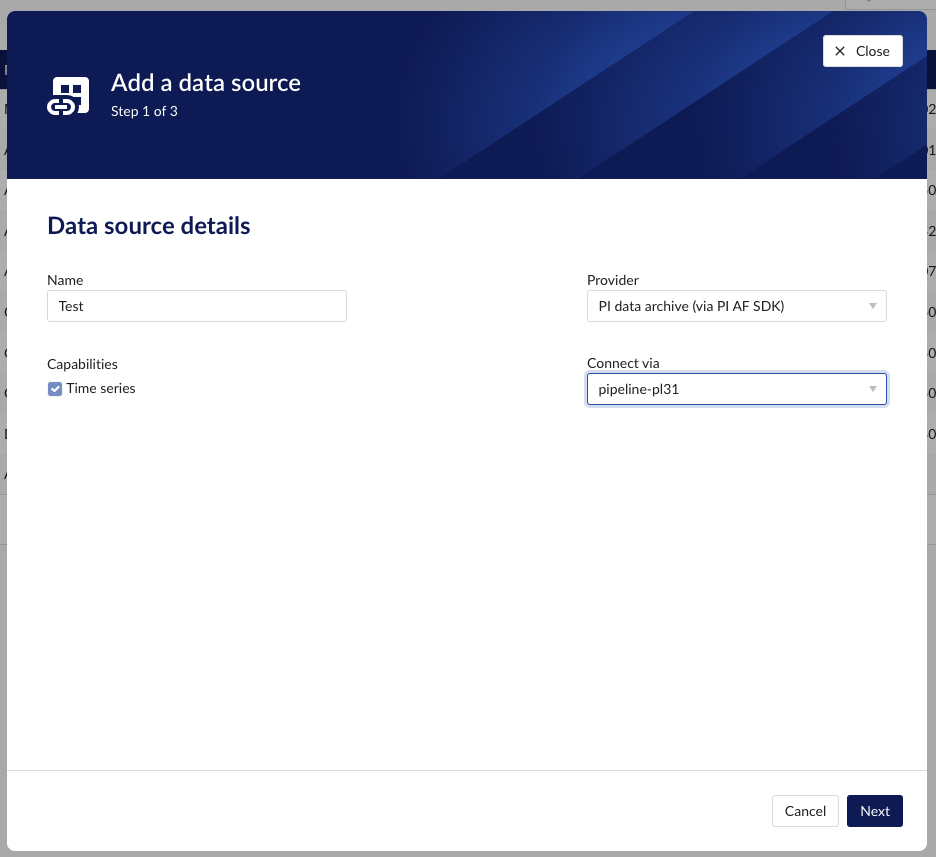Click the Step 1 of 3 indicator
The height and width of the screenshot is (857, 936).
[144, 111]
